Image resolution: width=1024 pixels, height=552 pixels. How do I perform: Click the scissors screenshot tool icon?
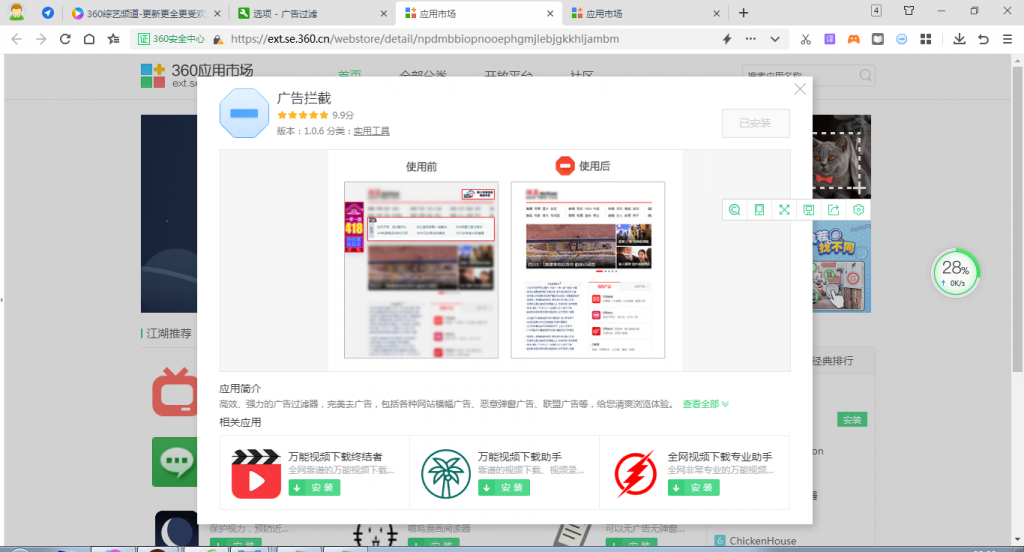point(805,39)
